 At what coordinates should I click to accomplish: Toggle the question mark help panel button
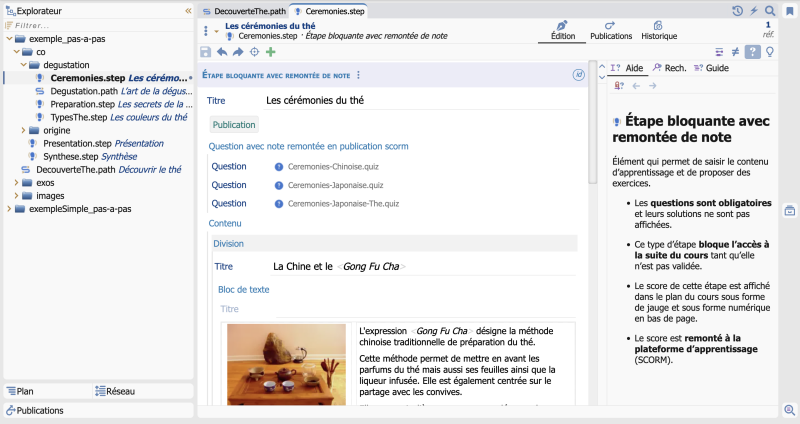click(x=752, y=52)
